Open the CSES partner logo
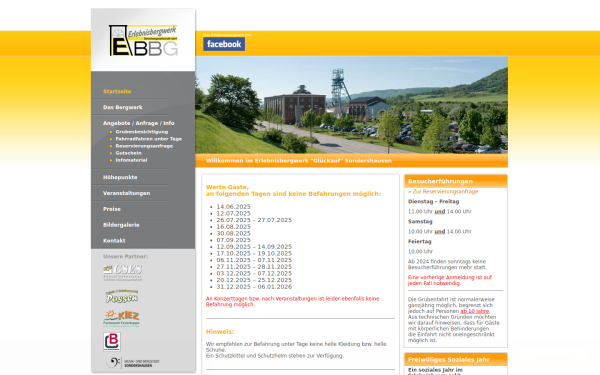Screen dimensions: 600x375 (122, 272)
